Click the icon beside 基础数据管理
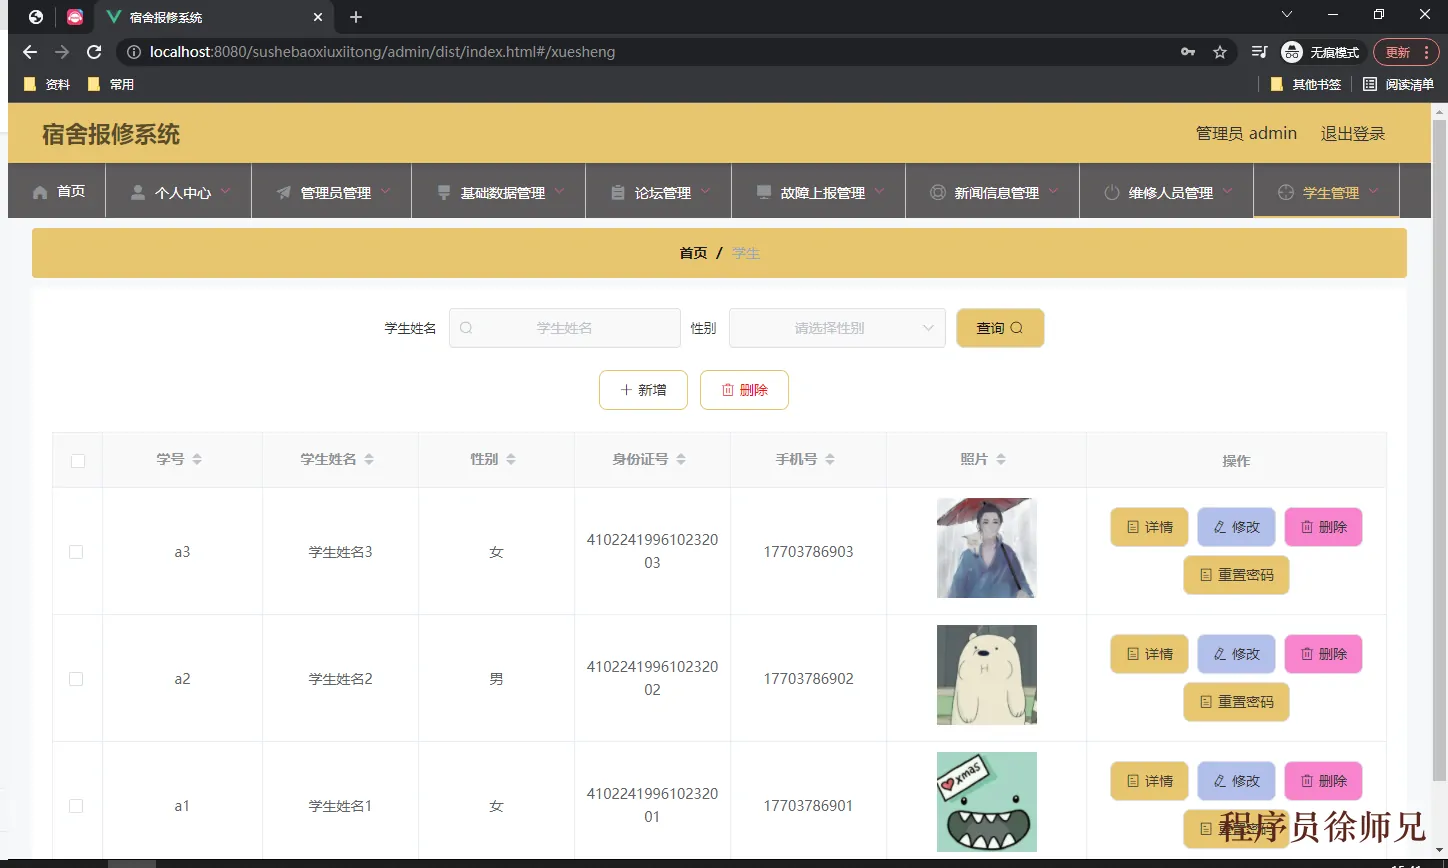 coord(444,192)
